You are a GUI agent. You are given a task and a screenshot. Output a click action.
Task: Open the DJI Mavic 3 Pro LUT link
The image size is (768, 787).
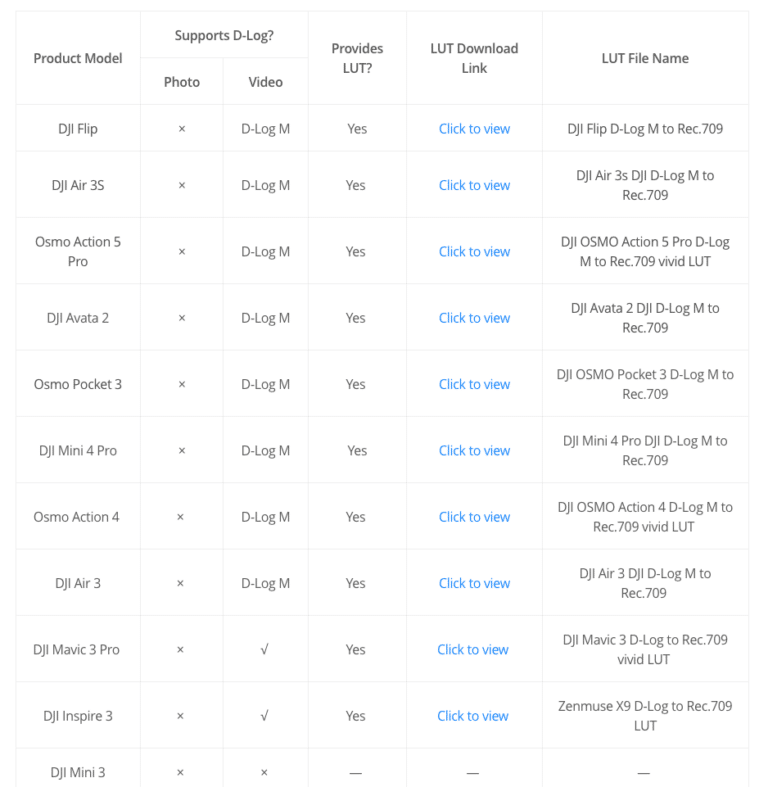(473, 650)
